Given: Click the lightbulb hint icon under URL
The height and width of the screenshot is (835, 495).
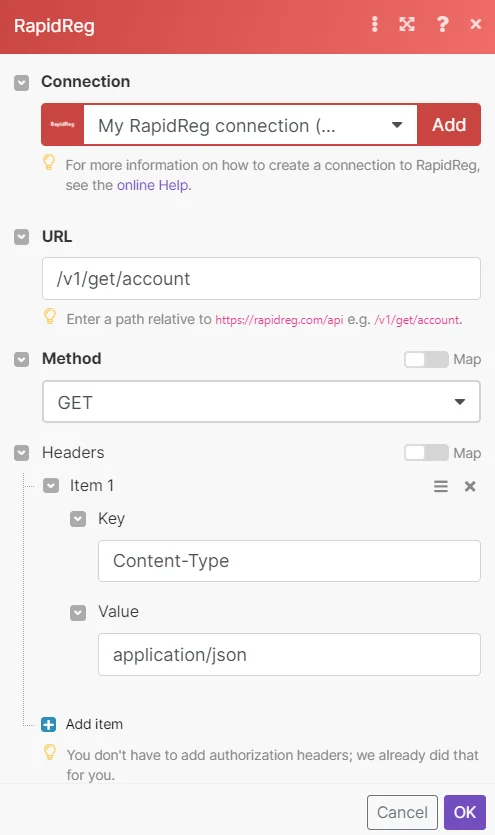Looking at the screenshot, I should pos(50,316).
